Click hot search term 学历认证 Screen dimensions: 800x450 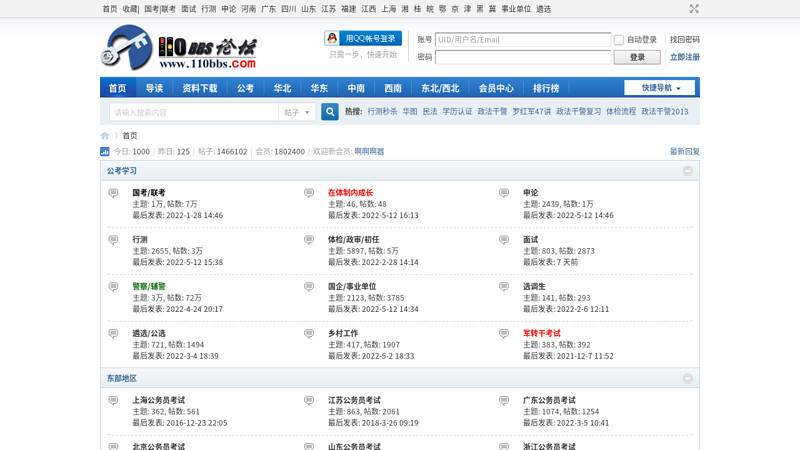(457, 112)
